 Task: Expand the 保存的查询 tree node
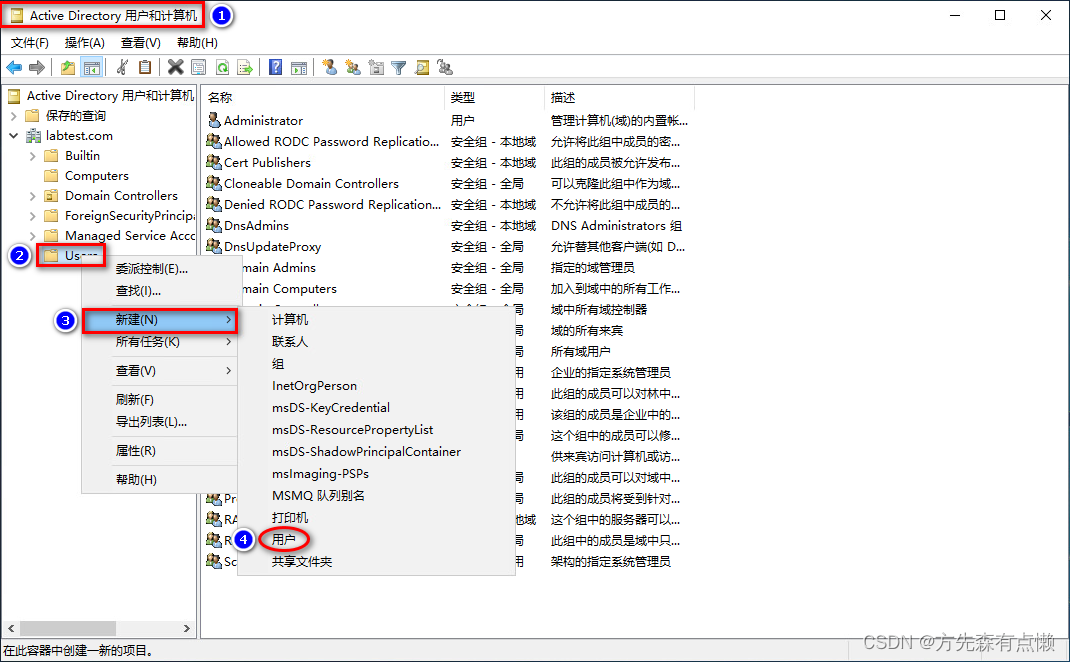pyautogui.click(x=14, y=116)
